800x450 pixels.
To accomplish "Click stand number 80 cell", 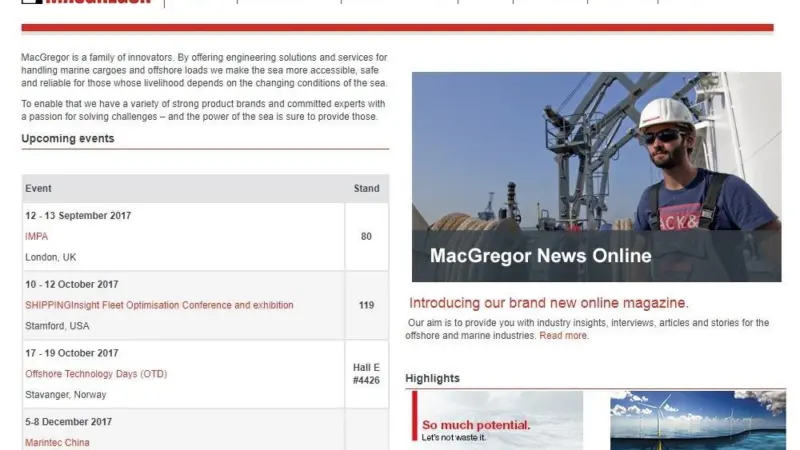I will pyautogui.click(x=366, y=236).
